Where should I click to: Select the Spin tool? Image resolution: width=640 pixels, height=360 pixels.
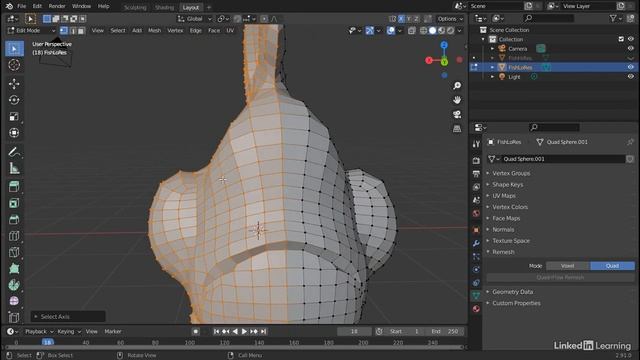tap(14, 285)
